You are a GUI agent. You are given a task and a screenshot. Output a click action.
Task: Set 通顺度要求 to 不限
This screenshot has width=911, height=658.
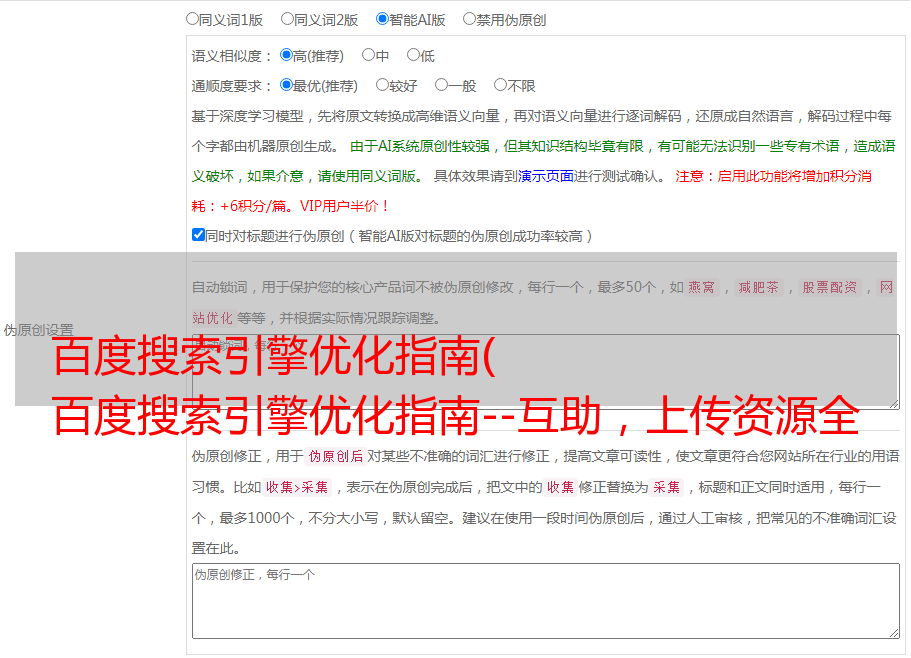[x=500, y=85]
